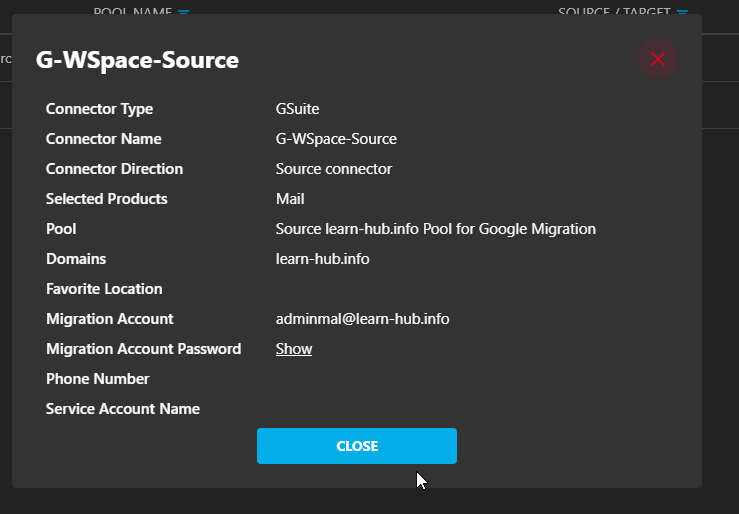Click the Source connector direction value
739x514 pixels.
[x=334, y=169]
